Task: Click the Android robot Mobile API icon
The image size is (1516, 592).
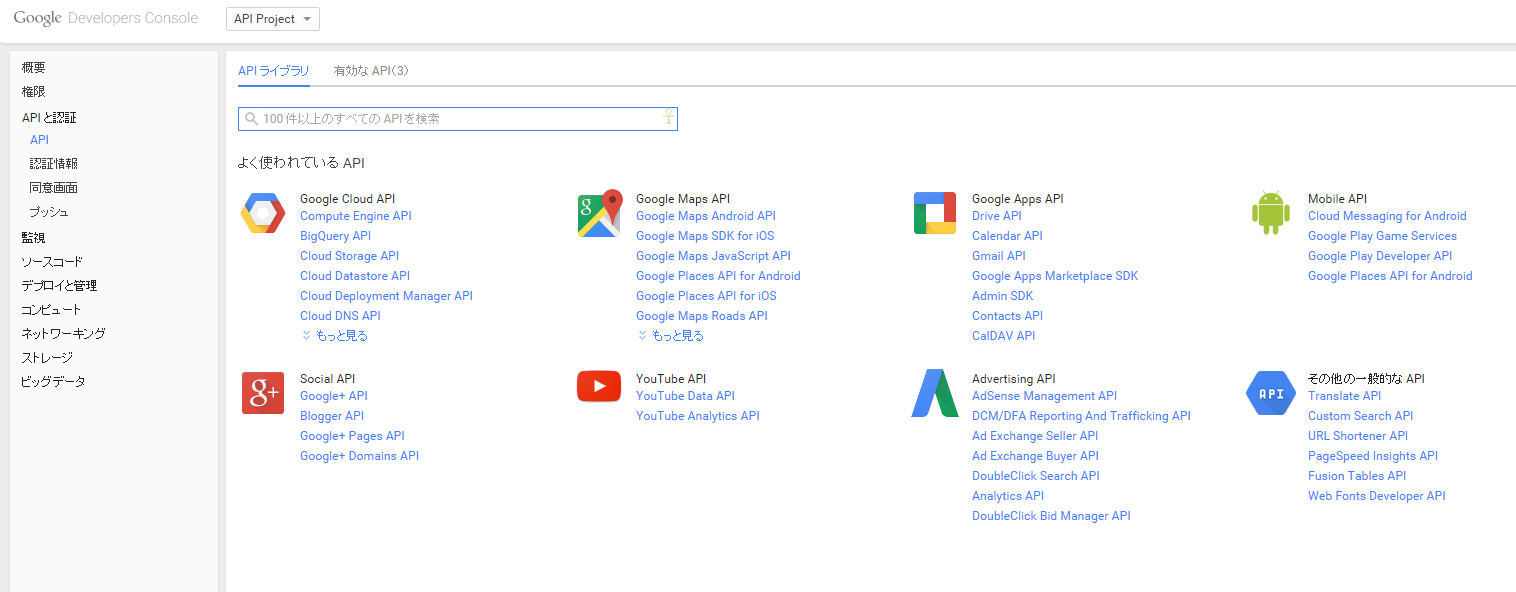Action: (x=1271, y=213)
